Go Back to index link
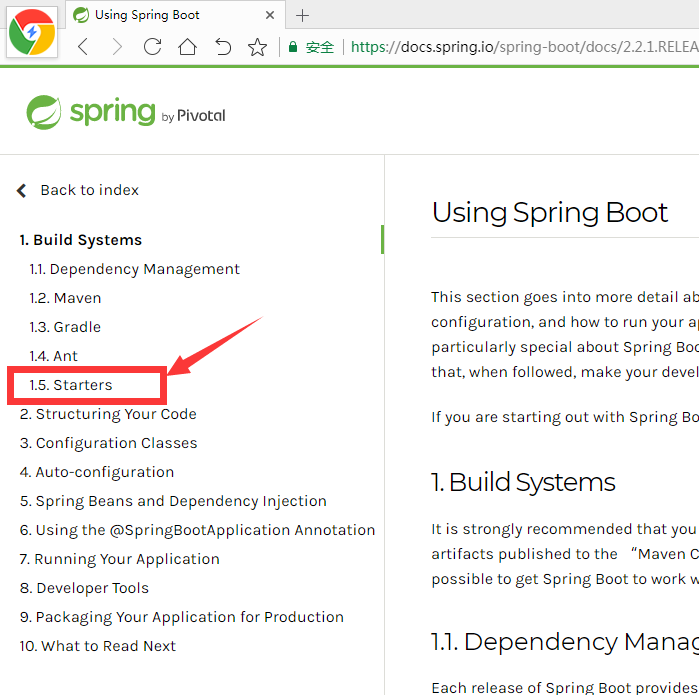699x695 pixels. (x=90, y=190)
